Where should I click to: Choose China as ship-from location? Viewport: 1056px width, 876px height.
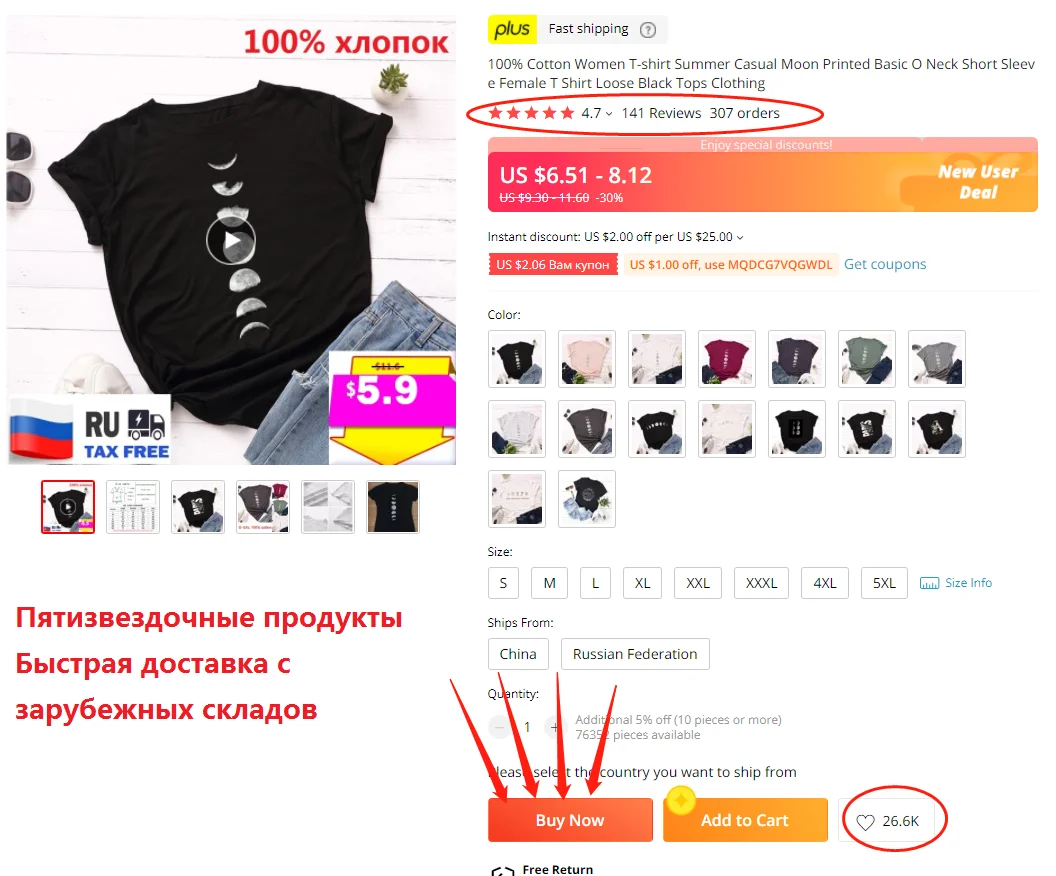click(518, 654)
